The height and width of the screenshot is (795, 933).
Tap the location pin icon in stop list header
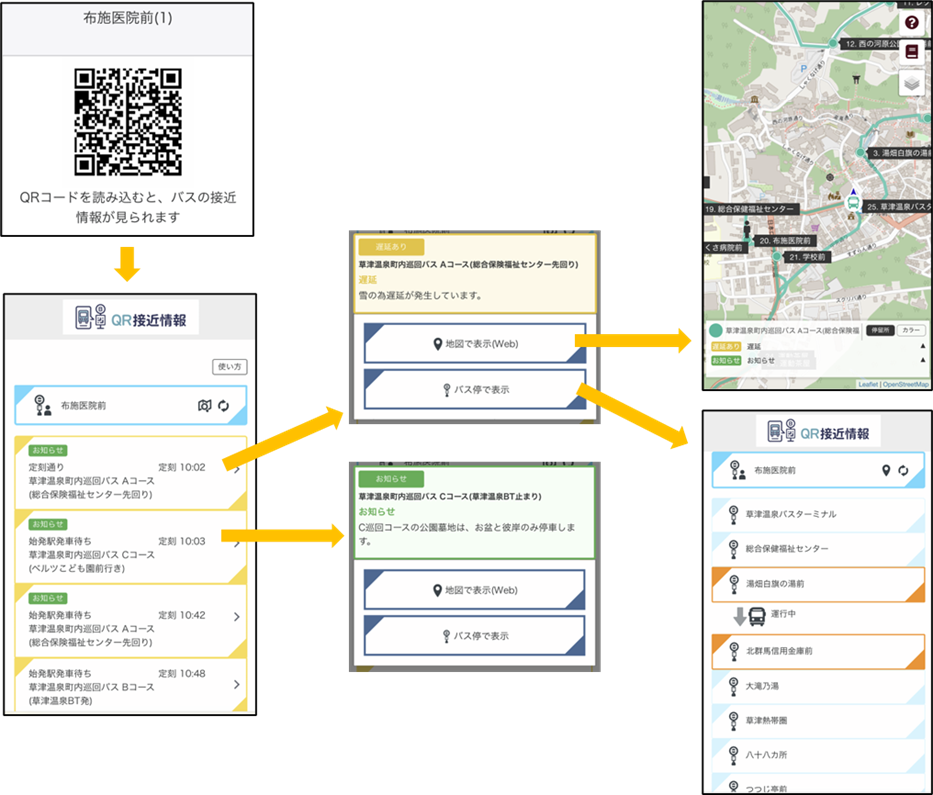886,470
